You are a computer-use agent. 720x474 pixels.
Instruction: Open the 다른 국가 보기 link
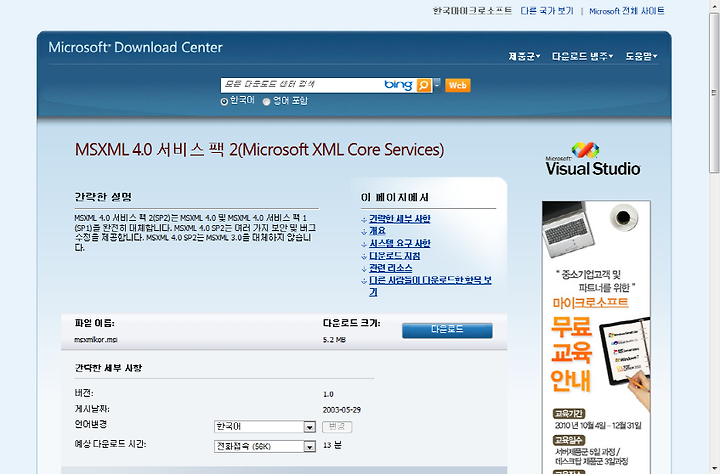coord(547,11)
